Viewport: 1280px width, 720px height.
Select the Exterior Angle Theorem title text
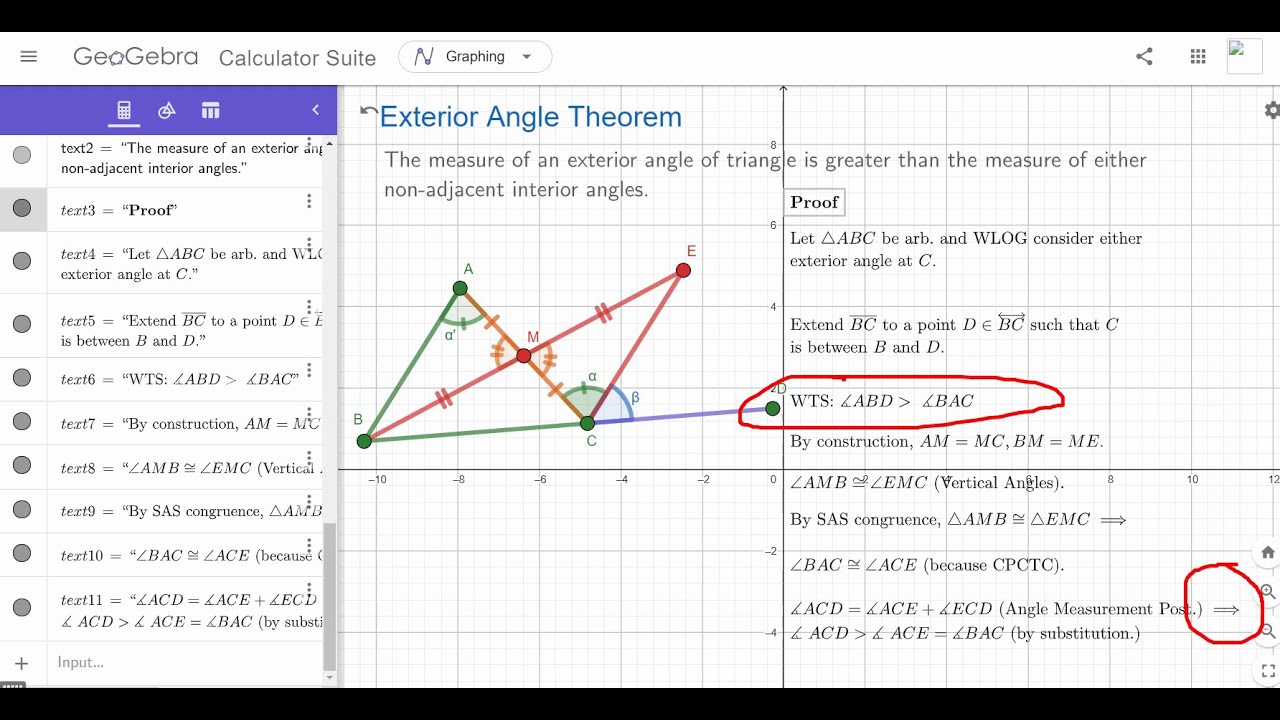point(530,117)
